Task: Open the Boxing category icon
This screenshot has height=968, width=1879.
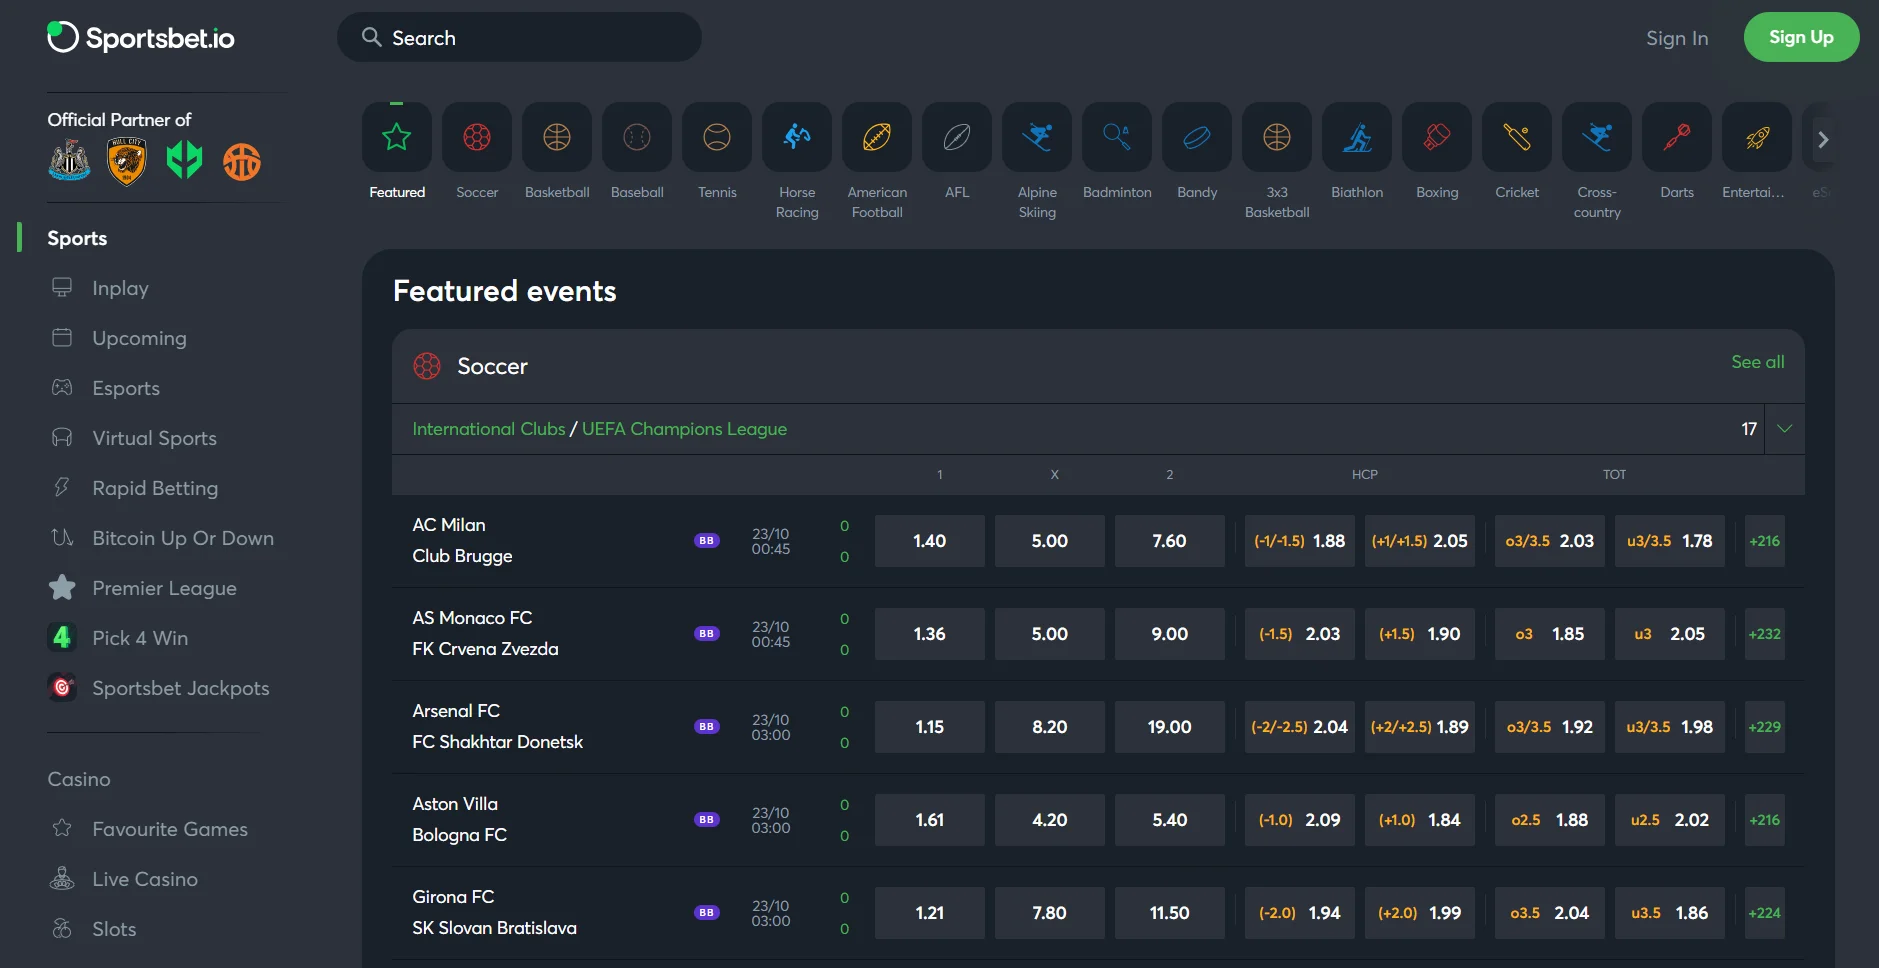Action: (1437, 138)
